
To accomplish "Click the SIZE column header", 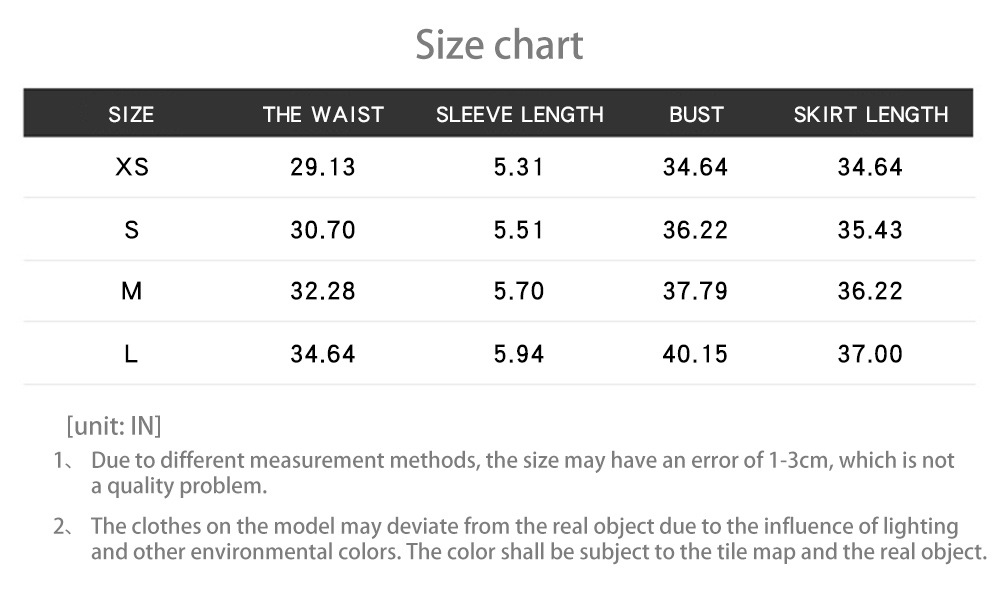I will (131, 114).
